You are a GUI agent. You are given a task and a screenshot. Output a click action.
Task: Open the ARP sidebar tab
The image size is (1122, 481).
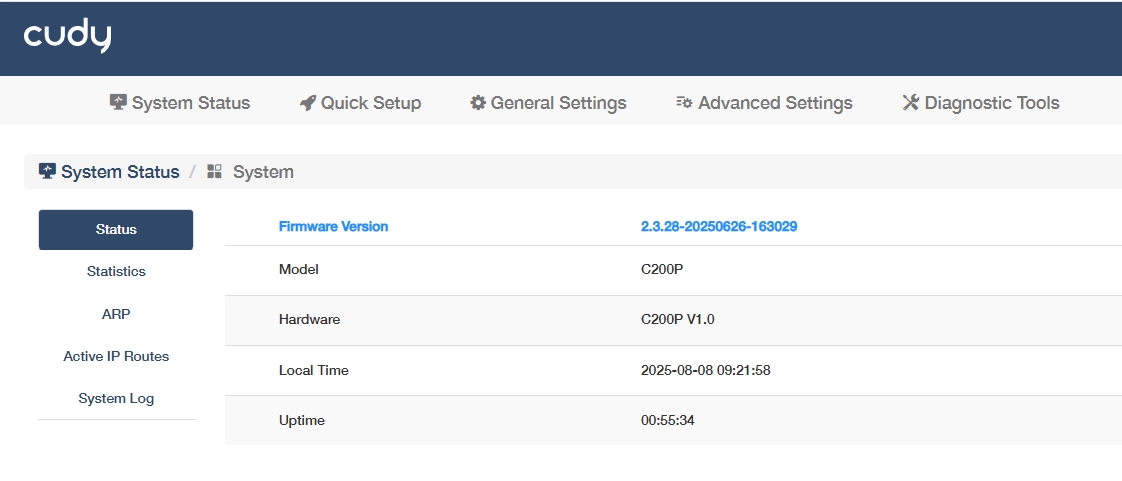(116, 314)
